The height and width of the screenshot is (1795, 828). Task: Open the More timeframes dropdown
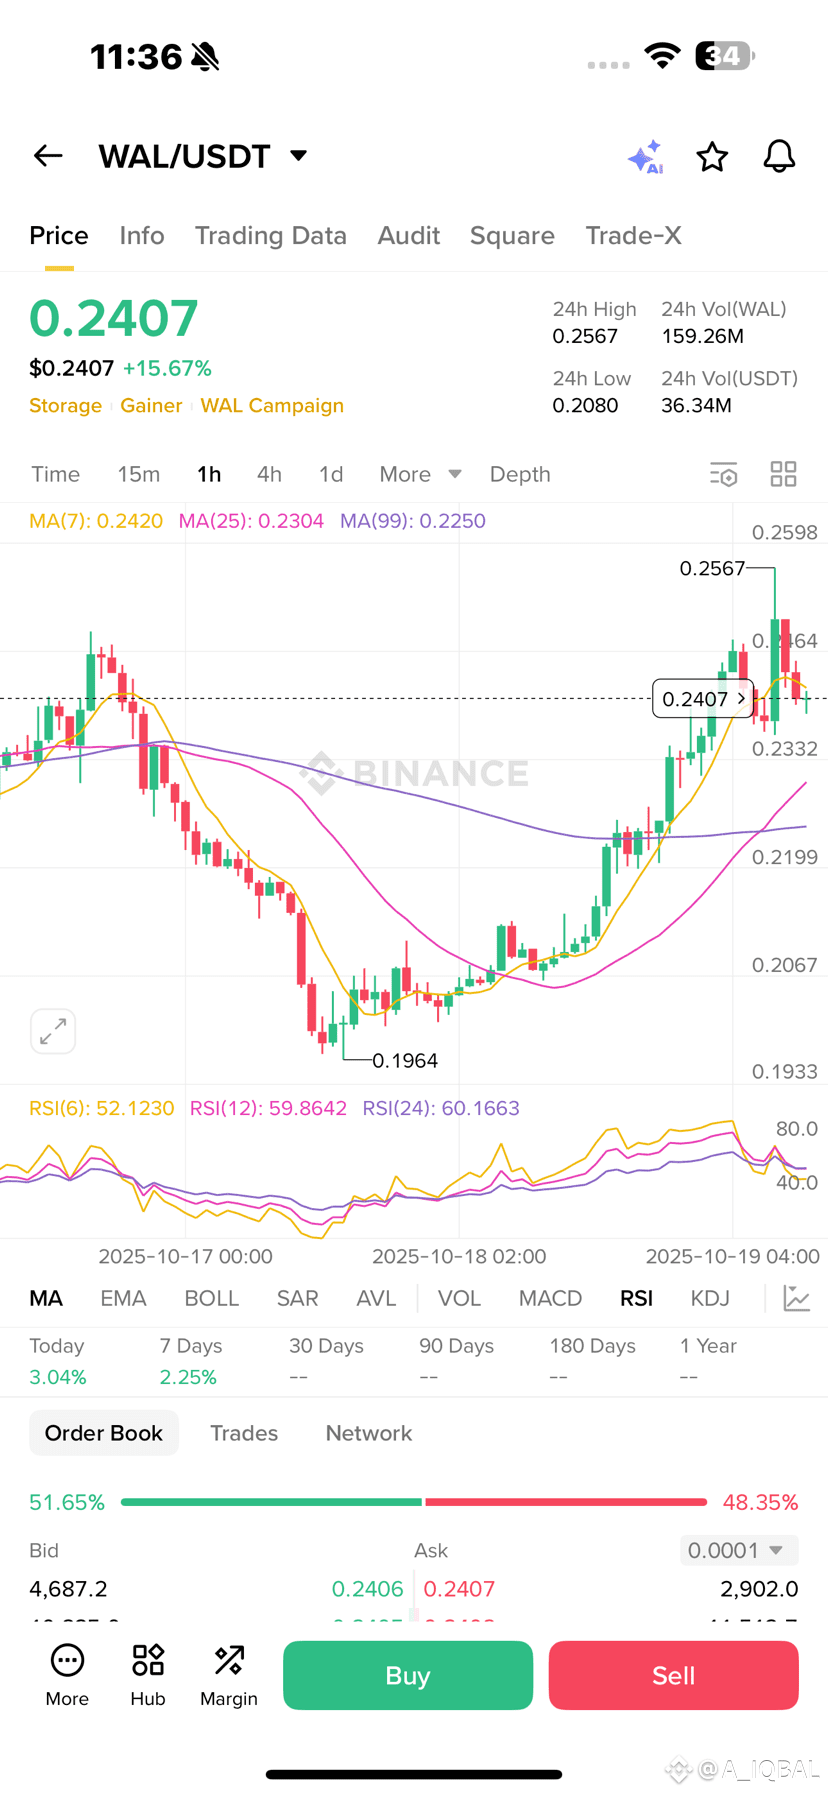(420, 474)
